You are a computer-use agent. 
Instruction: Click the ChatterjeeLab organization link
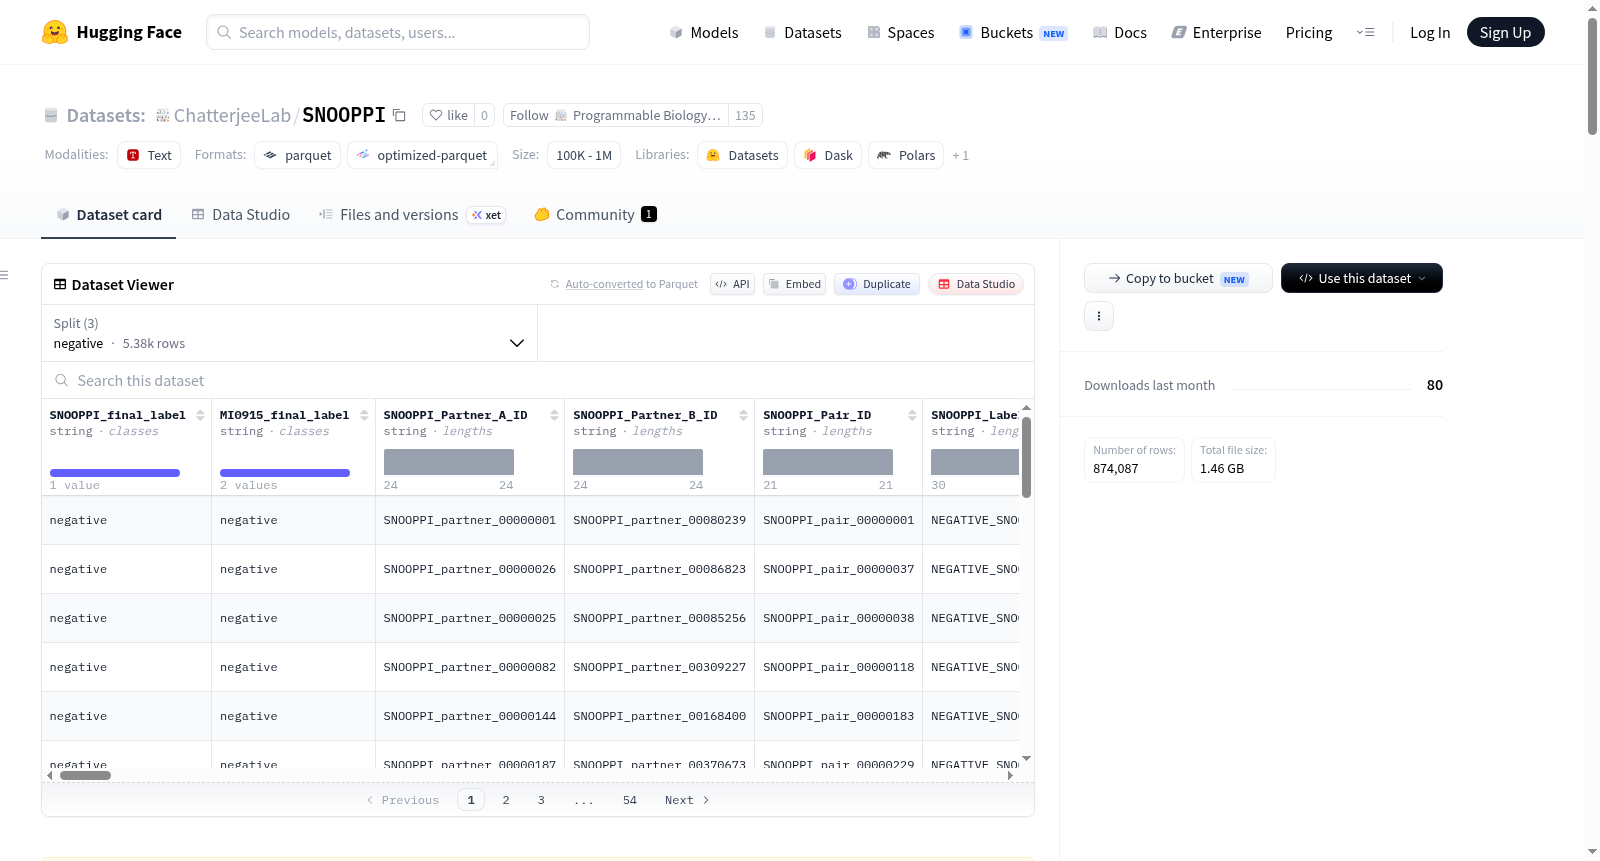click(x=232, y=115)
